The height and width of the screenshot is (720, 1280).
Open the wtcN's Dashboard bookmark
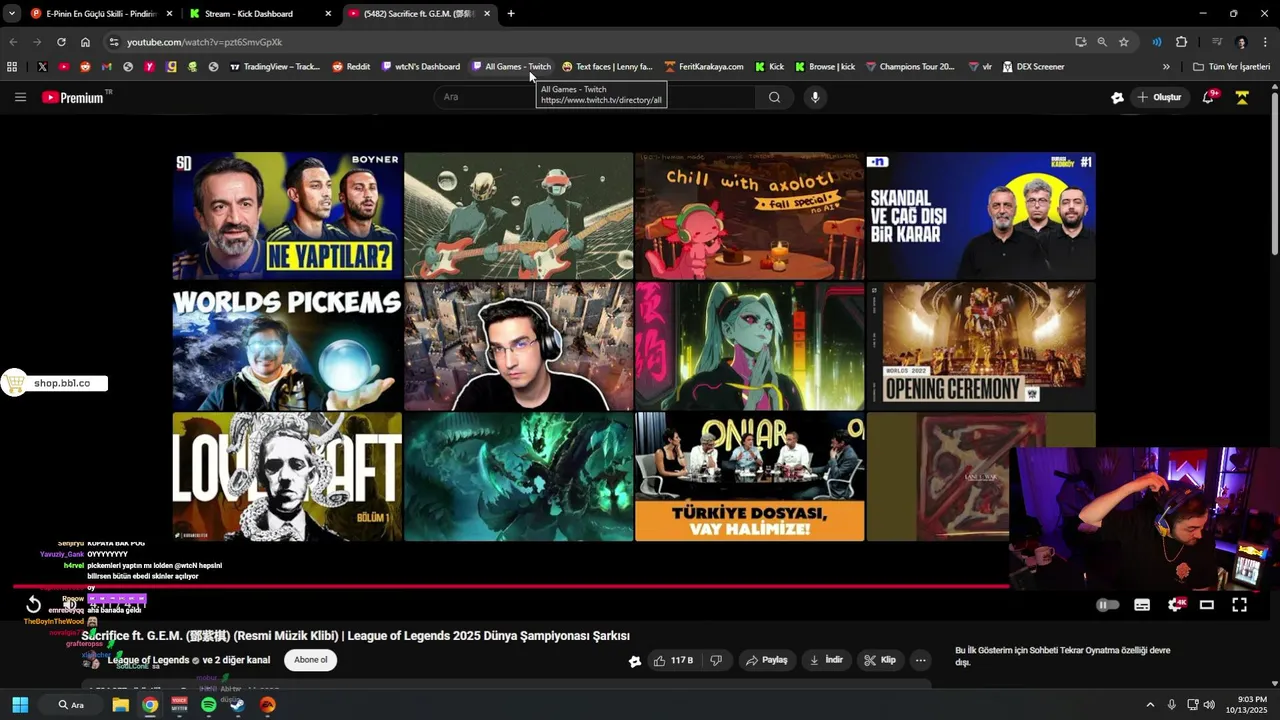[421, 67]
